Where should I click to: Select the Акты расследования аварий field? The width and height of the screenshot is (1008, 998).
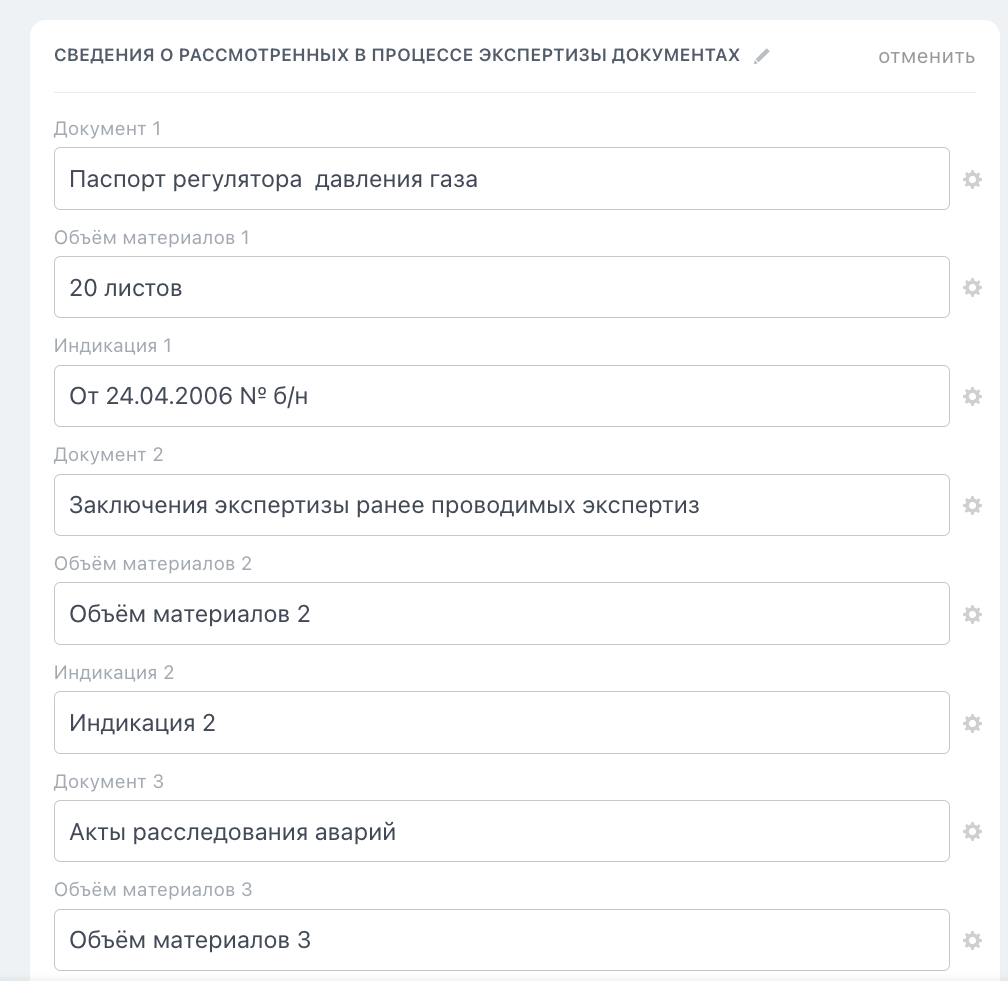tap(501, 832)
